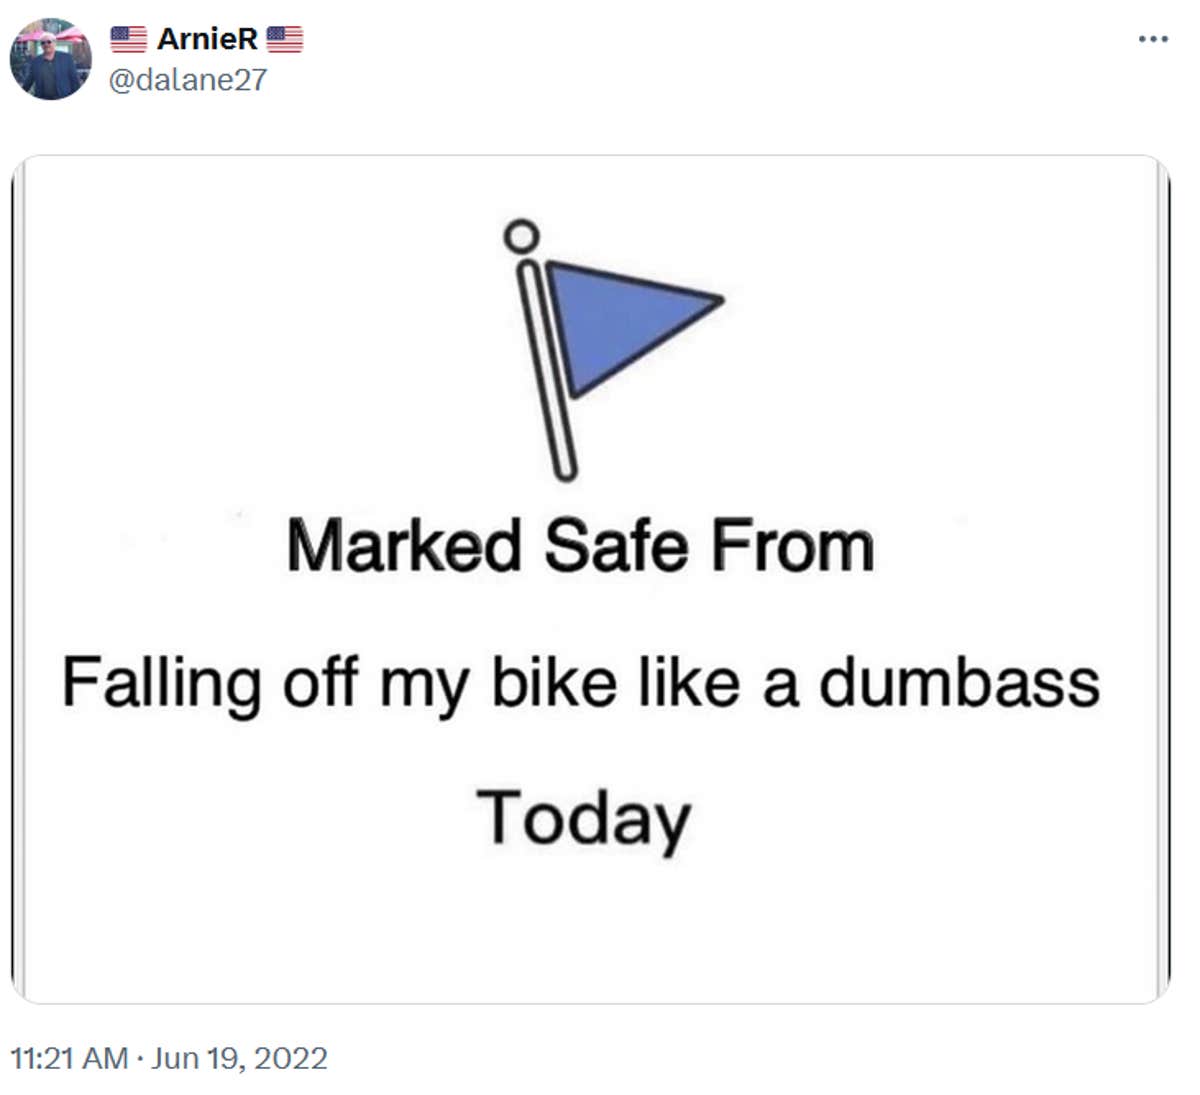The height and width of the screenshot is (1095, 1200).
Task: Click the flag emoji immediately right of the username
Action: [x=286, y=38]
